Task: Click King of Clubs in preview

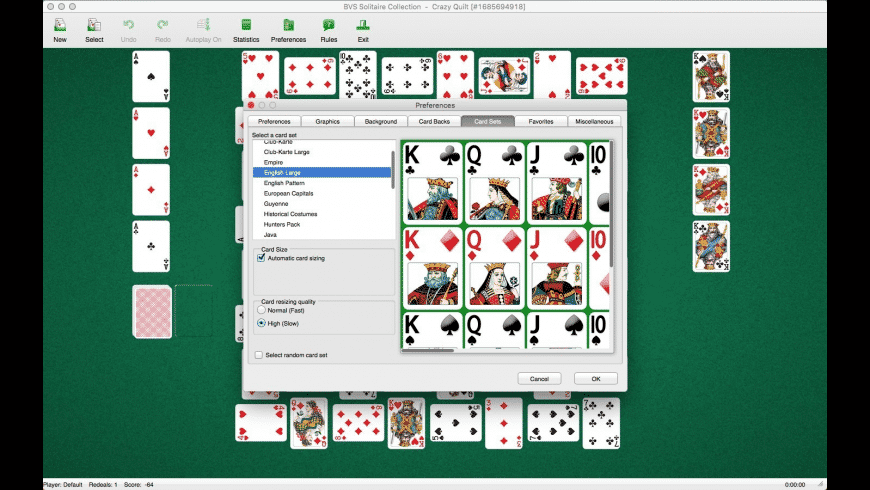Action: tap(432, 183)
